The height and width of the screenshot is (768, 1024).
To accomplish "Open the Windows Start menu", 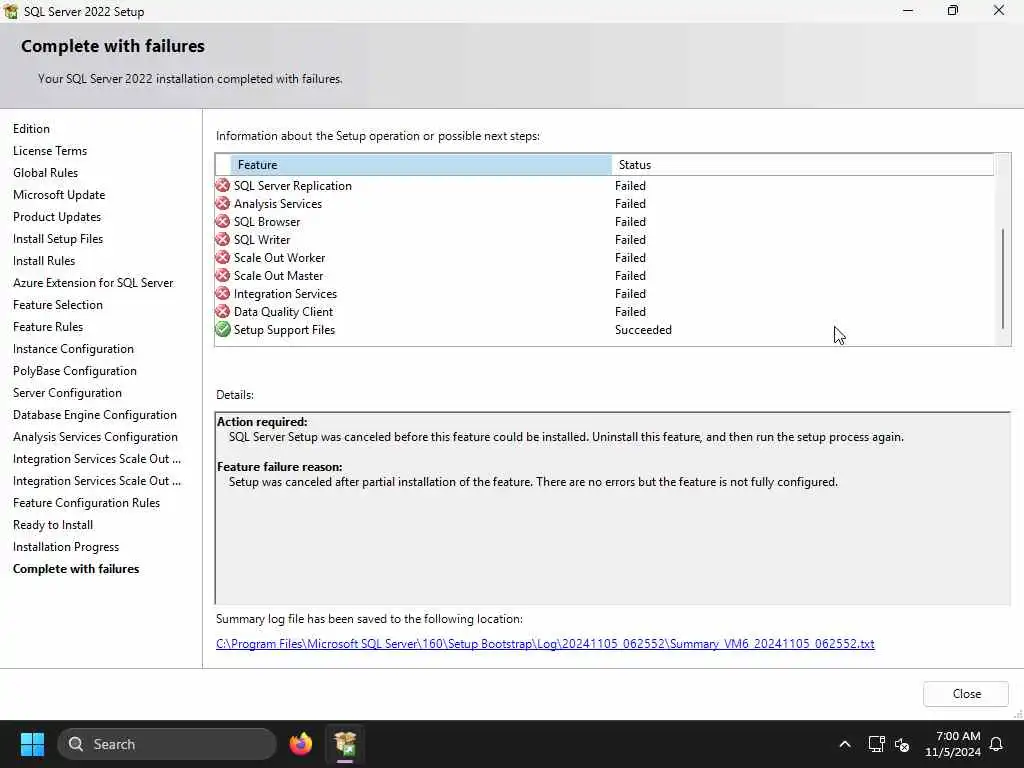I will (32, 744).
